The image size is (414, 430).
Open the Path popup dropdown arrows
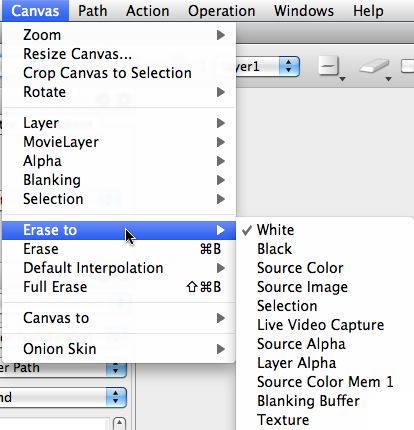coord(116,369)
